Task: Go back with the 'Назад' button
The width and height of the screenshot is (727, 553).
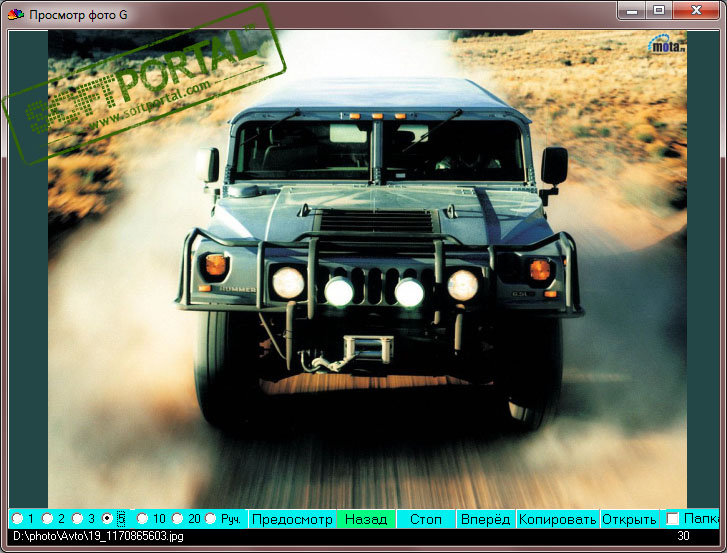Action: tap(366, 519)
